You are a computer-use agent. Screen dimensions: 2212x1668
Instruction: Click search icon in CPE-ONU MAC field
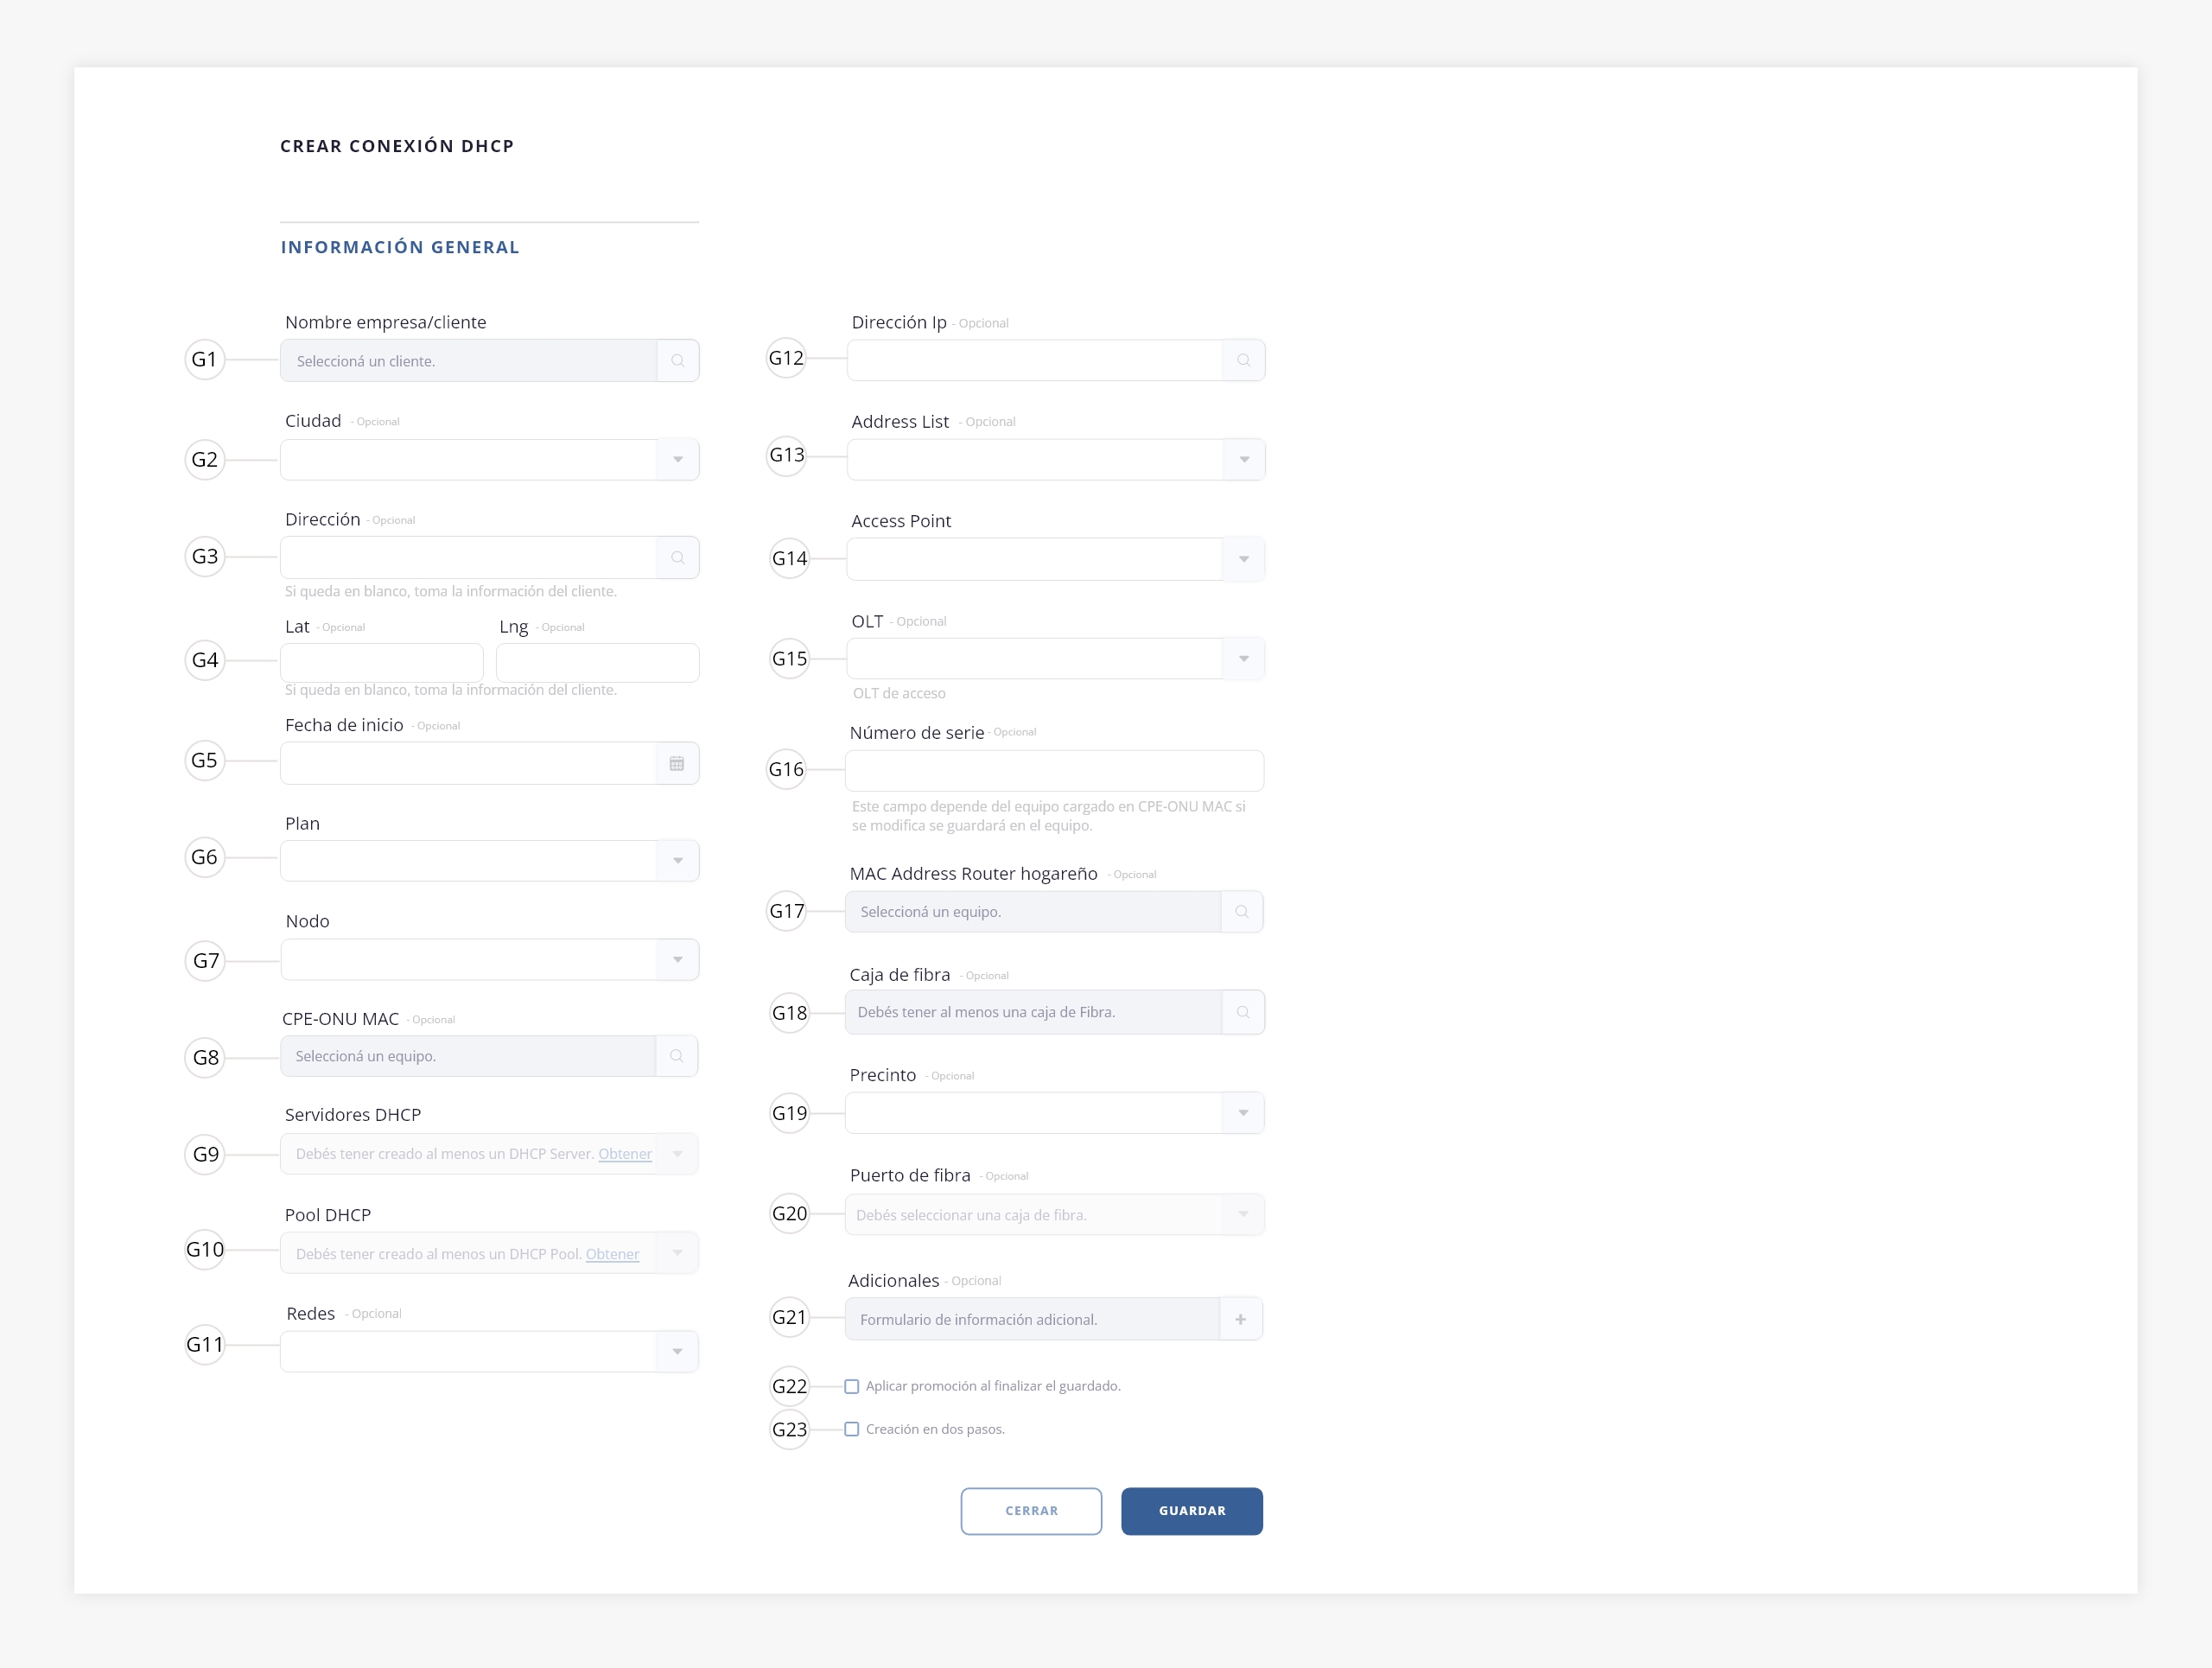tap(676, 1056)
